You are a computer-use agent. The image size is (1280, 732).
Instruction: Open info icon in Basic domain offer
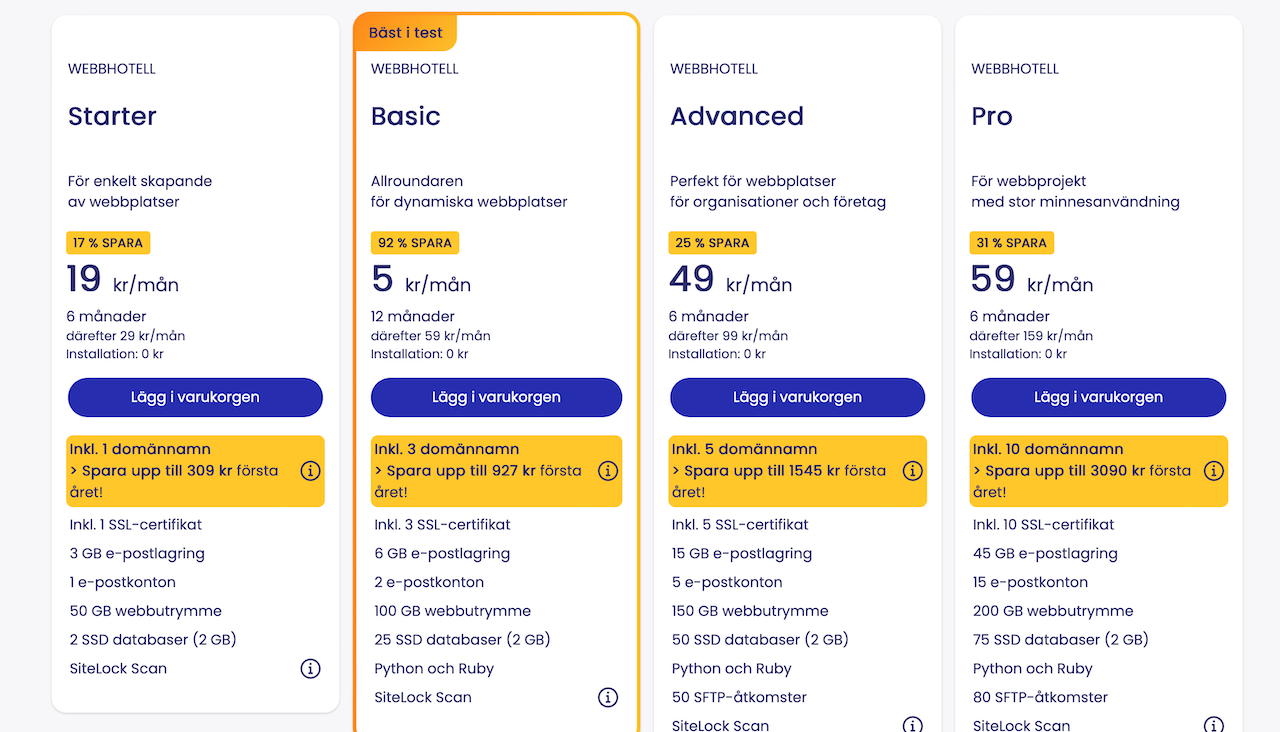tap(608, 470)
